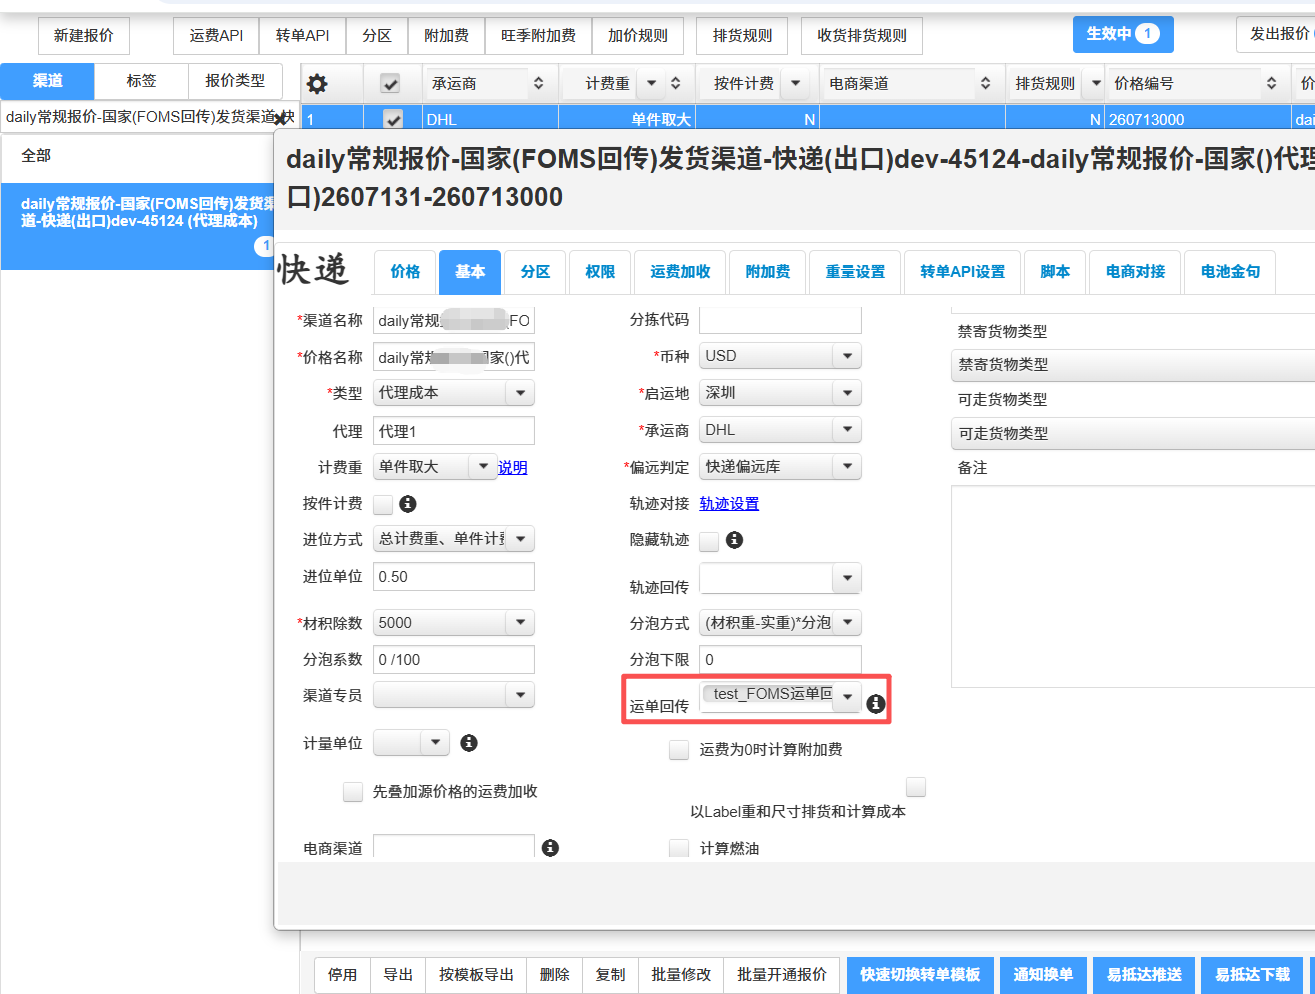Select the 报价类型 tab

235,81
